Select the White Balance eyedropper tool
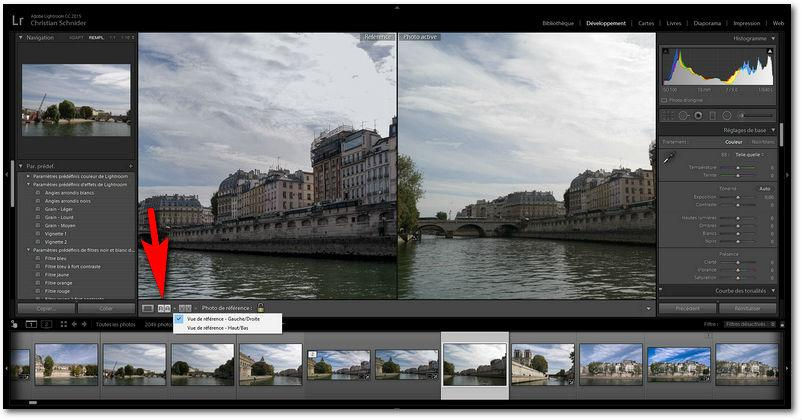The height and width of the screenshot is (420, 802). click(x=669, y=159)
